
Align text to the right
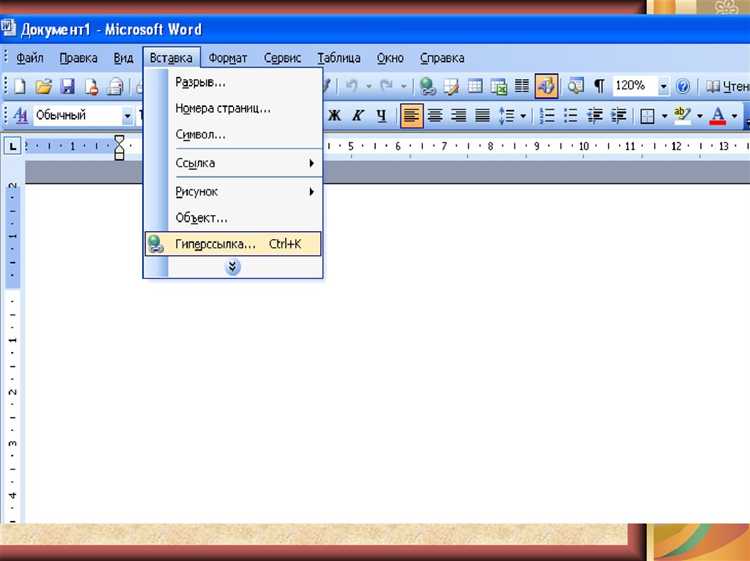pyautogui.click(x=458, y=115)
